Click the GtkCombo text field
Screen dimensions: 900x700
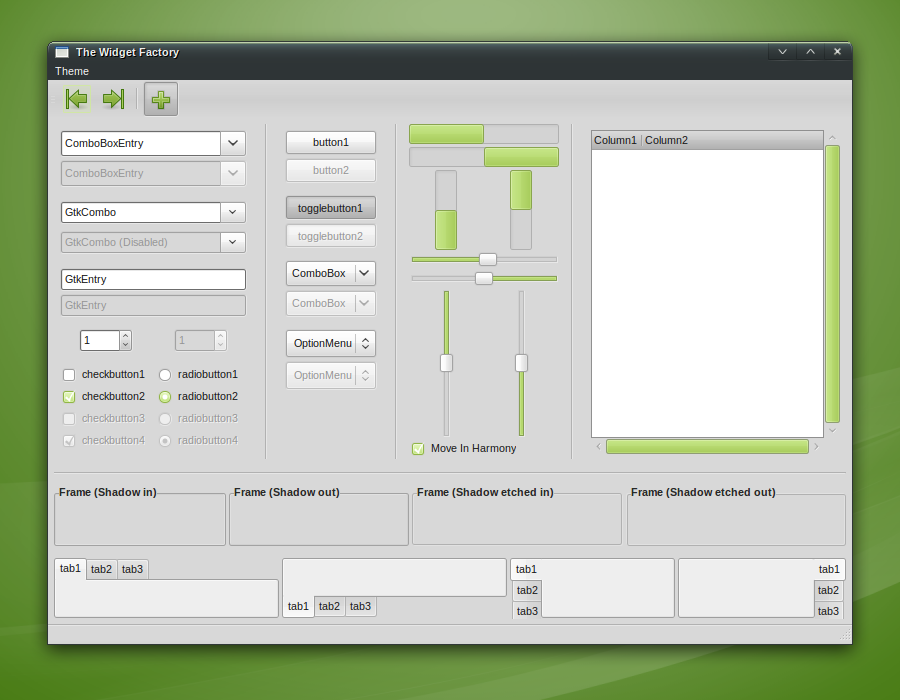pyautogui.click(x=141, y=212)
